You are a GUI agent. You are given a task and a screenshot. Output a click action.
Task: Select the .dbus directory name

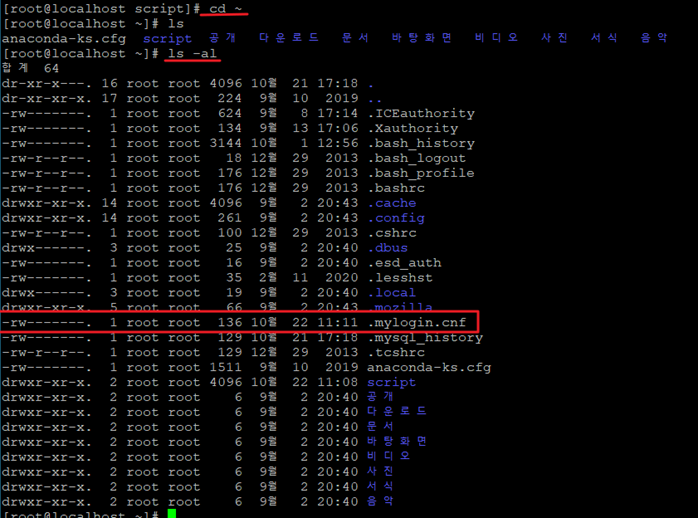388,248
